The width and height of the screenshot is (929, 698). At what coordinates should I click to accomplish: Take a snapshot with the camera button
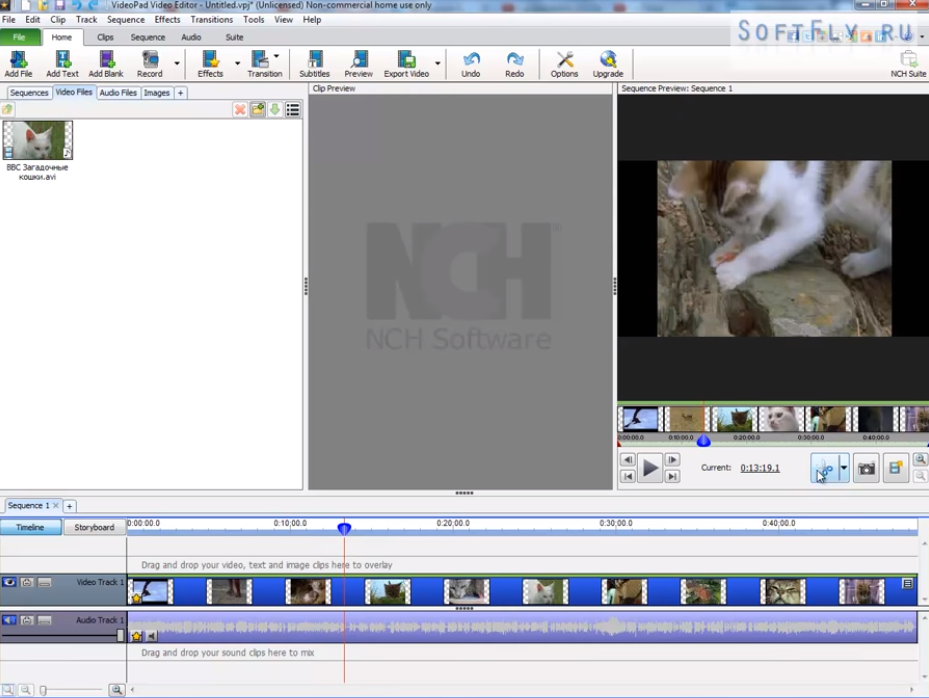pos(866,469)
